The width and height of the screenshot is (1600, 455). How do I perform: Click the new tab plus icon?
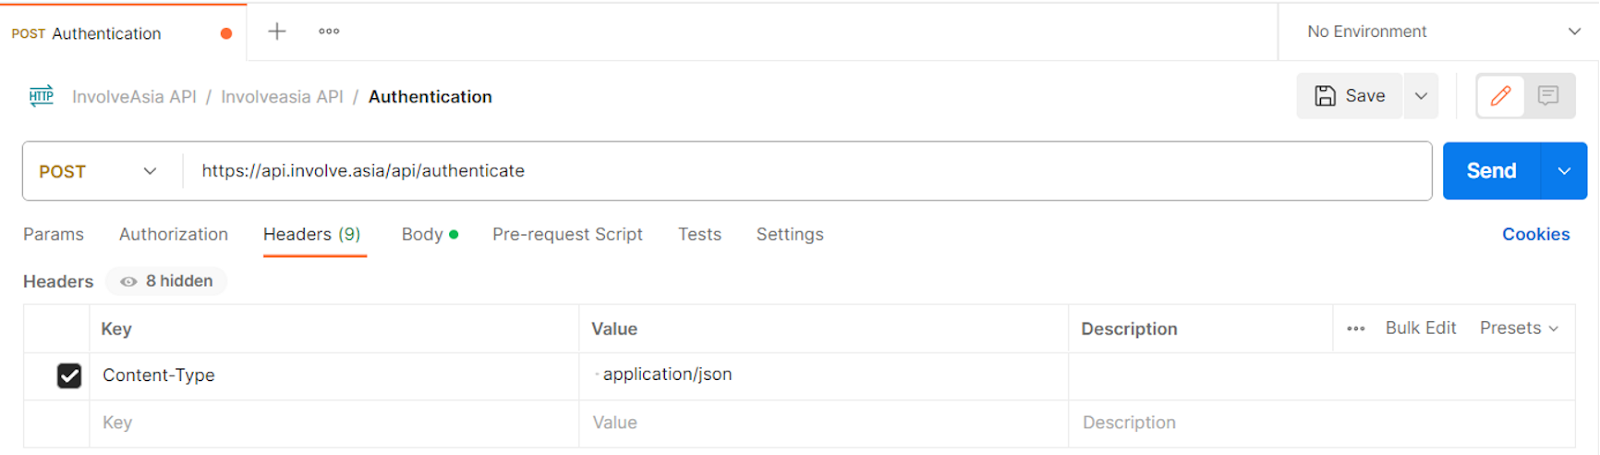point(277,31)
